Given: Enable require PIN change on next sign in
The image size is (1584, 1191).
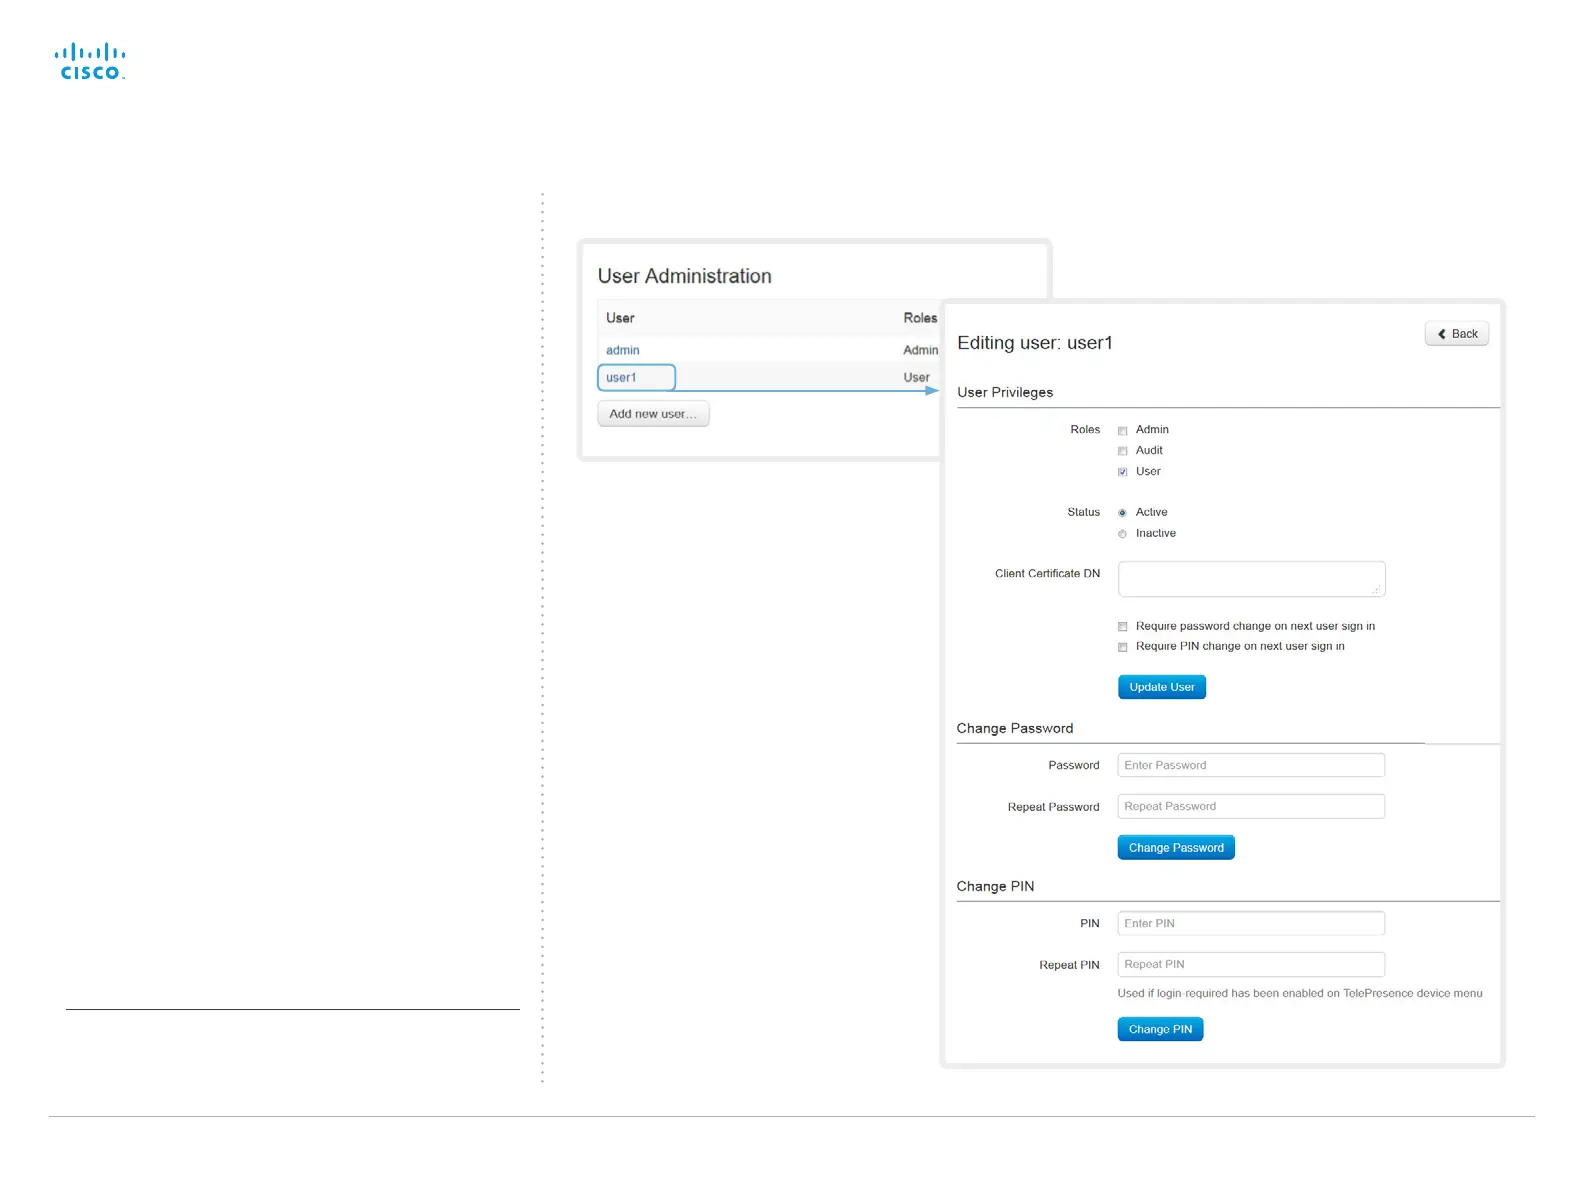Looking at the screenshot, I should coord(1122,647).
